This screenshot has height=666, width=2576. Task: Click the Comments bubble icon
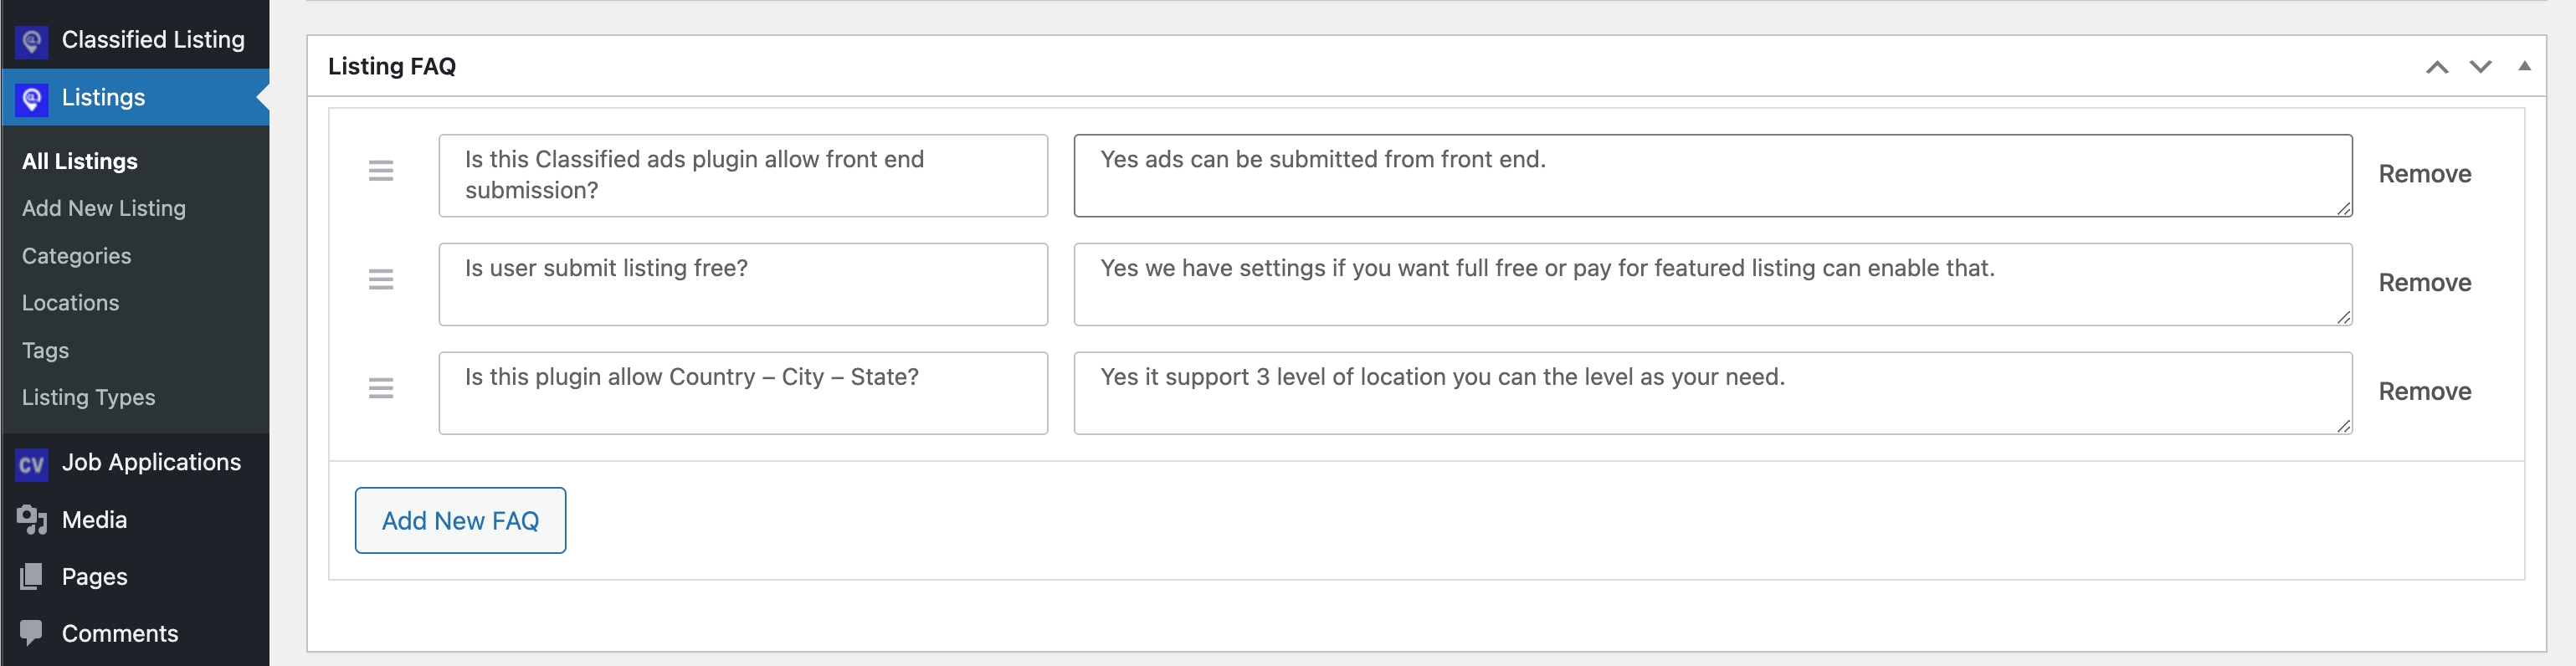(32, 633)
